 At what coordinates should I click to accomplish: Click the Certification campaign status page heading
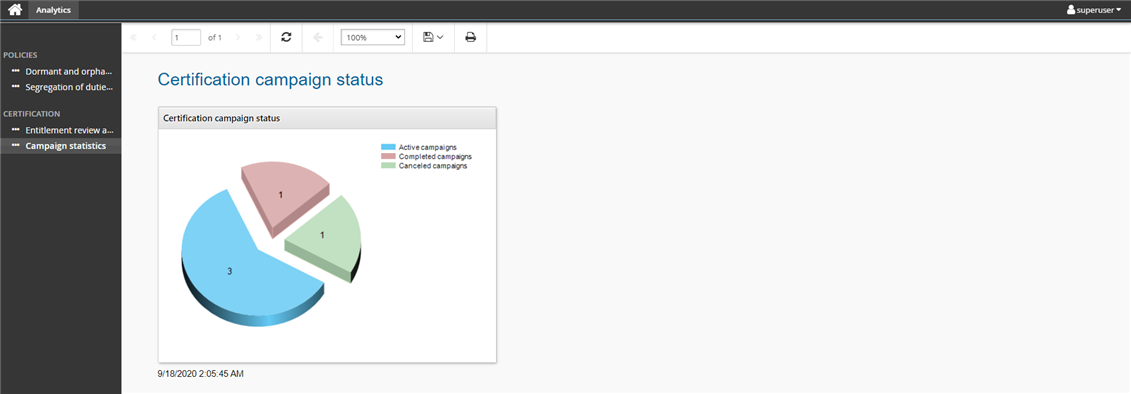[270, 79]
